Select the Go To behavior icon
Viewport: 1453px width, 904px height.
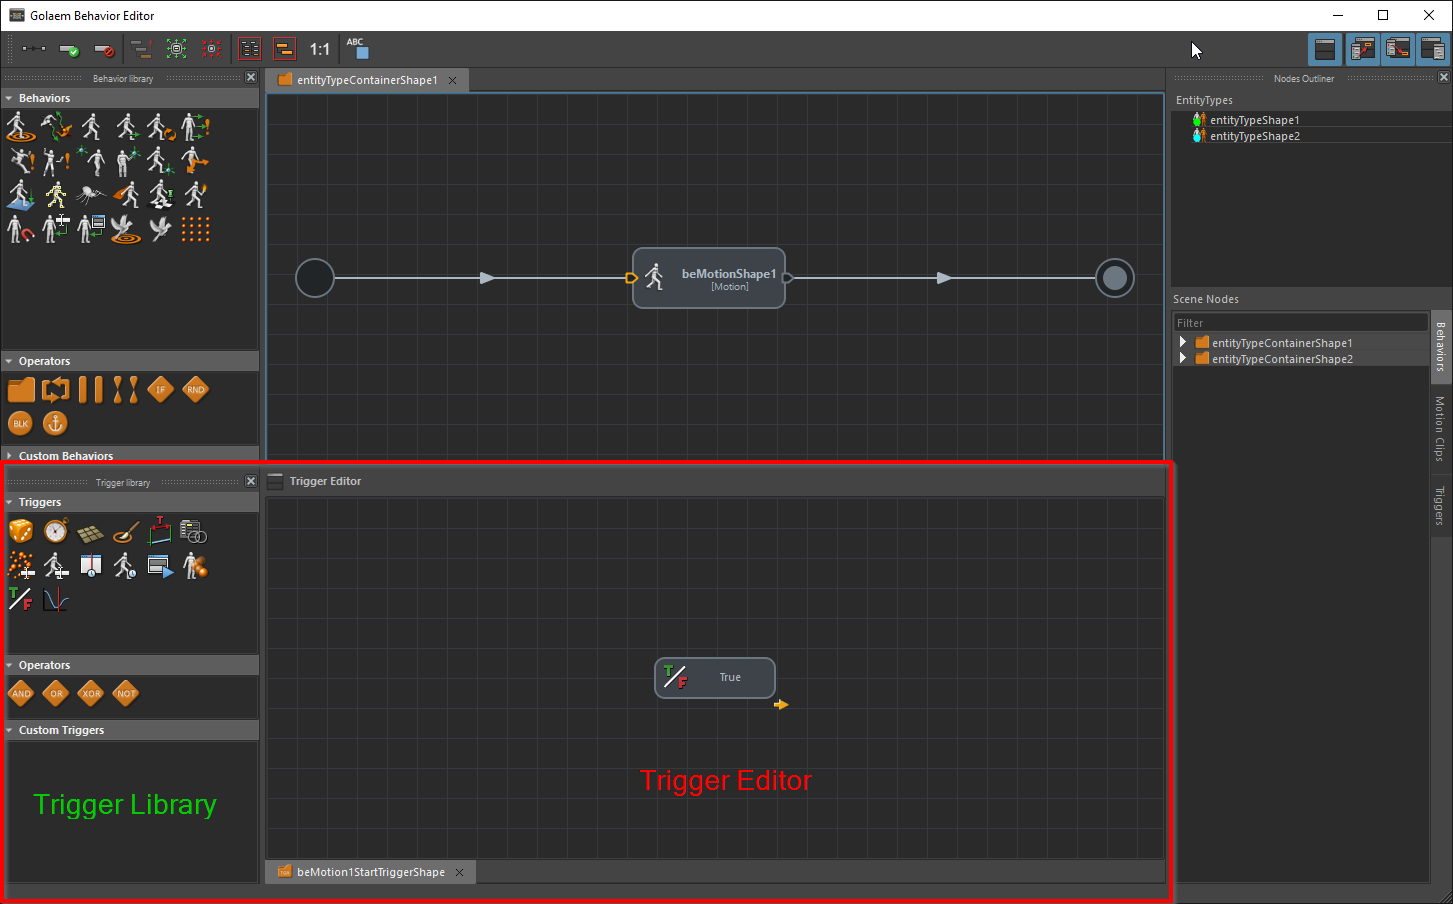point(21,127)
